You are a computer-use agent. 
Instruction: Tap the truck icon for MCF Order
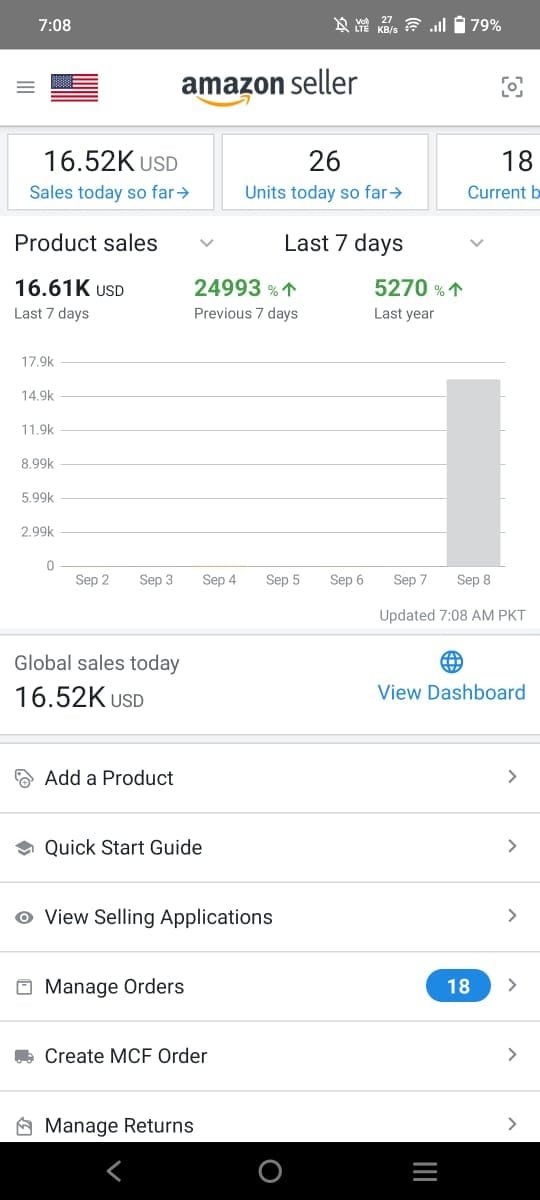tap(25, 1056)
